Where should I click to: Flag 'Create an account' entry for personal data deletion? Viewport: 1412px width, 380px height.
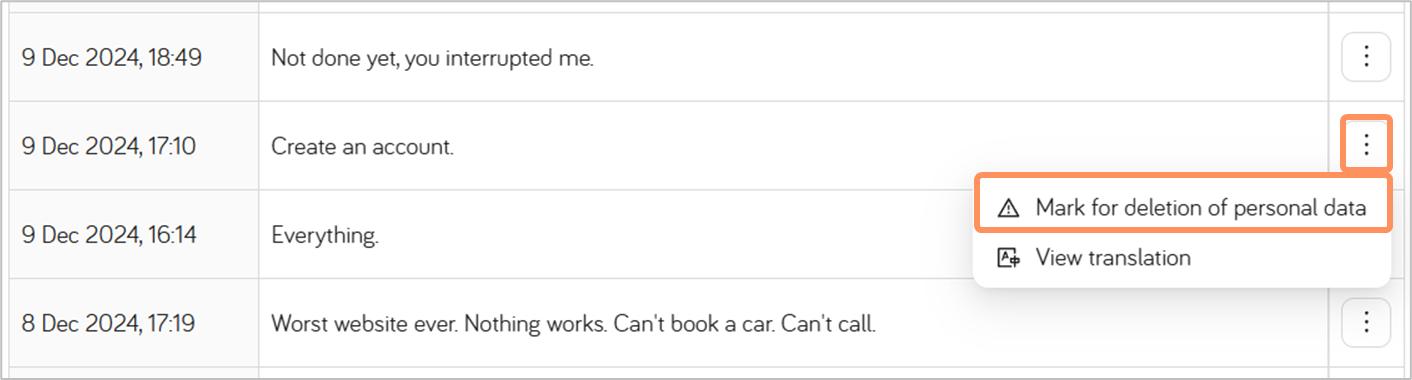pyautogui.click(x=1182, y=208)
